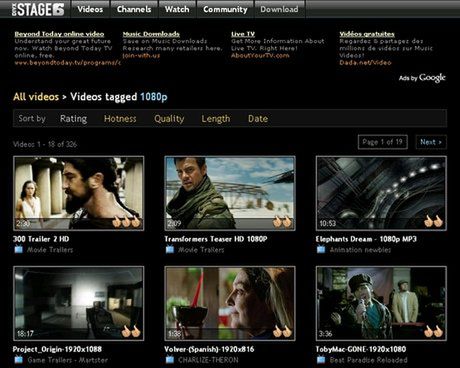Click thumbs-up rating on Volver thumbnail
The image size is (460, 368).
pos(282,332)
